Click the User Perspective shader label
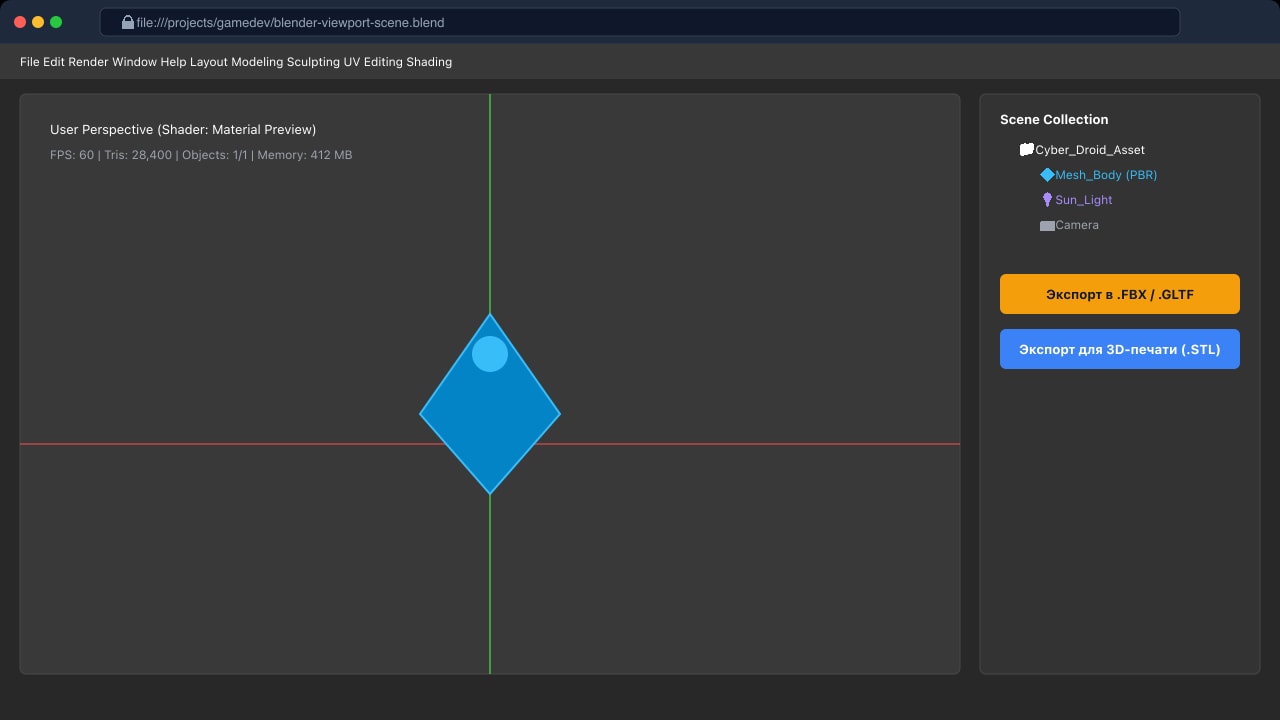Screen dimensions: 1280x720 [183, 130]
